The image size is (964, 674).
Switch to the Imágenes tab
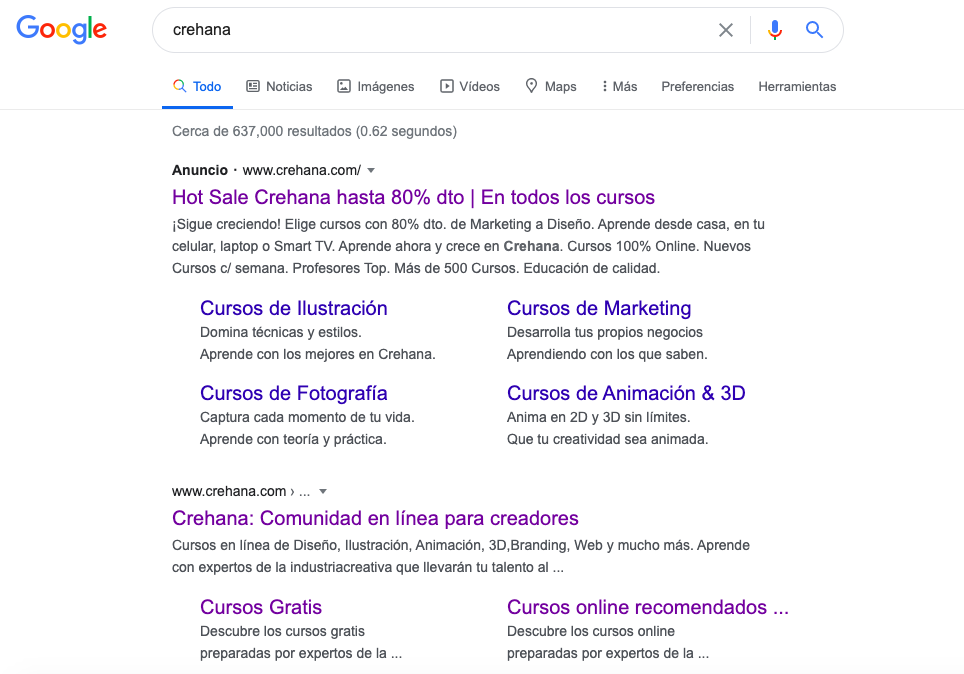375,87
